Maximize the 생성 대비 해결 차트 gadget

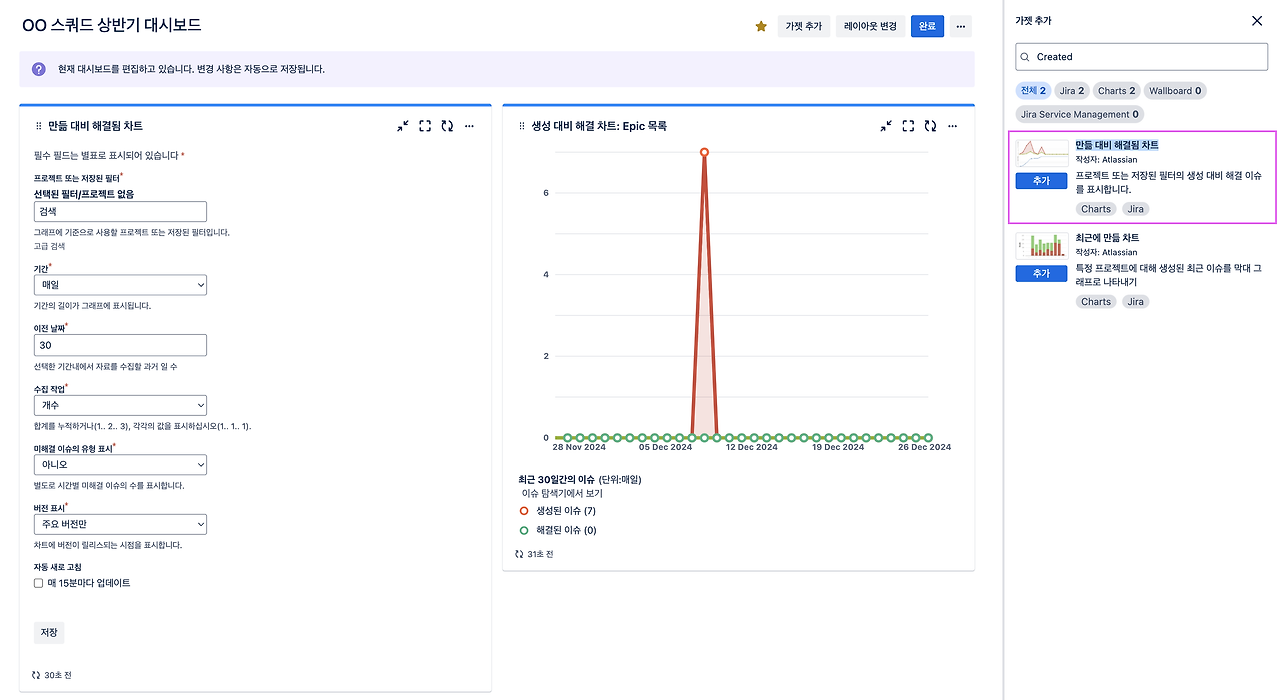coord(908,126)
